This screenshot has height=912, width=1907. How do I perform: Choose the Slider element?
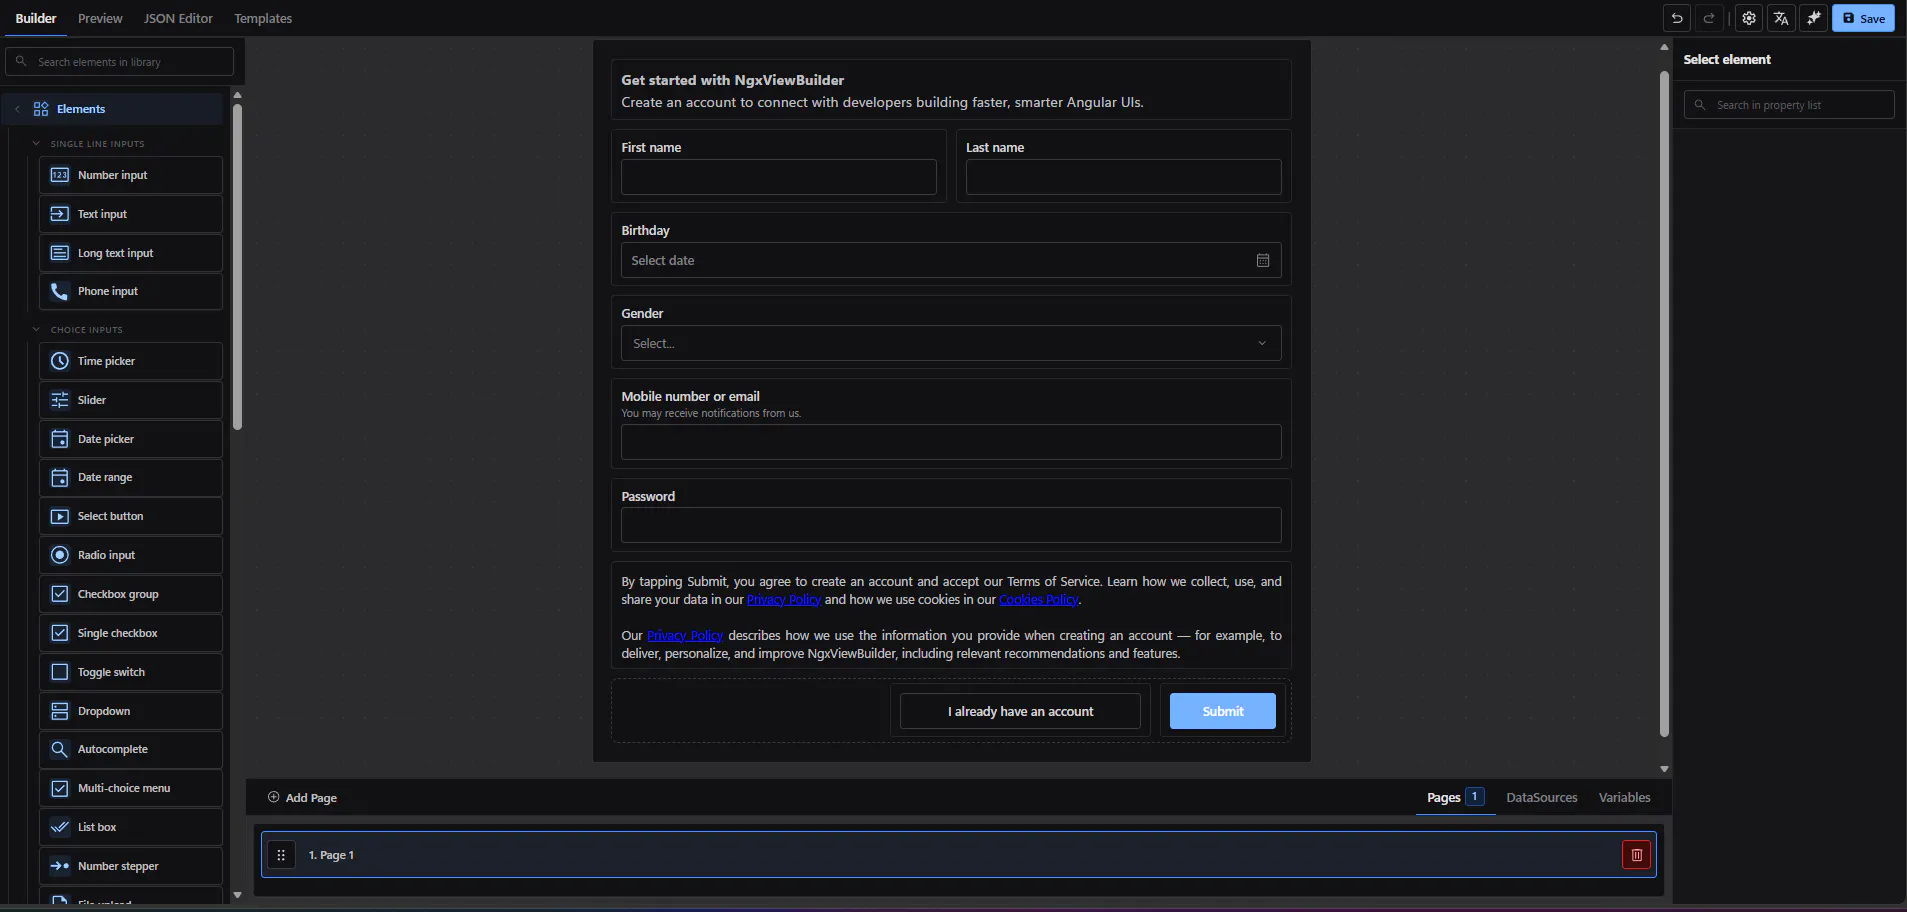point(131,400)
